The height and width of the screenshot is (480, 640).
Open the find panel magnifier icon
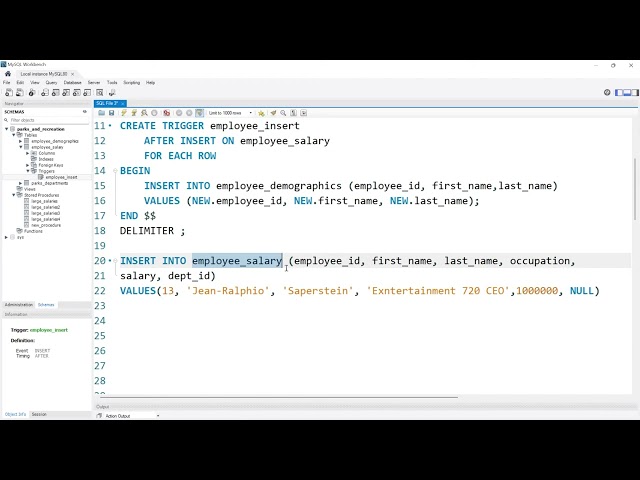coord(283,113)
